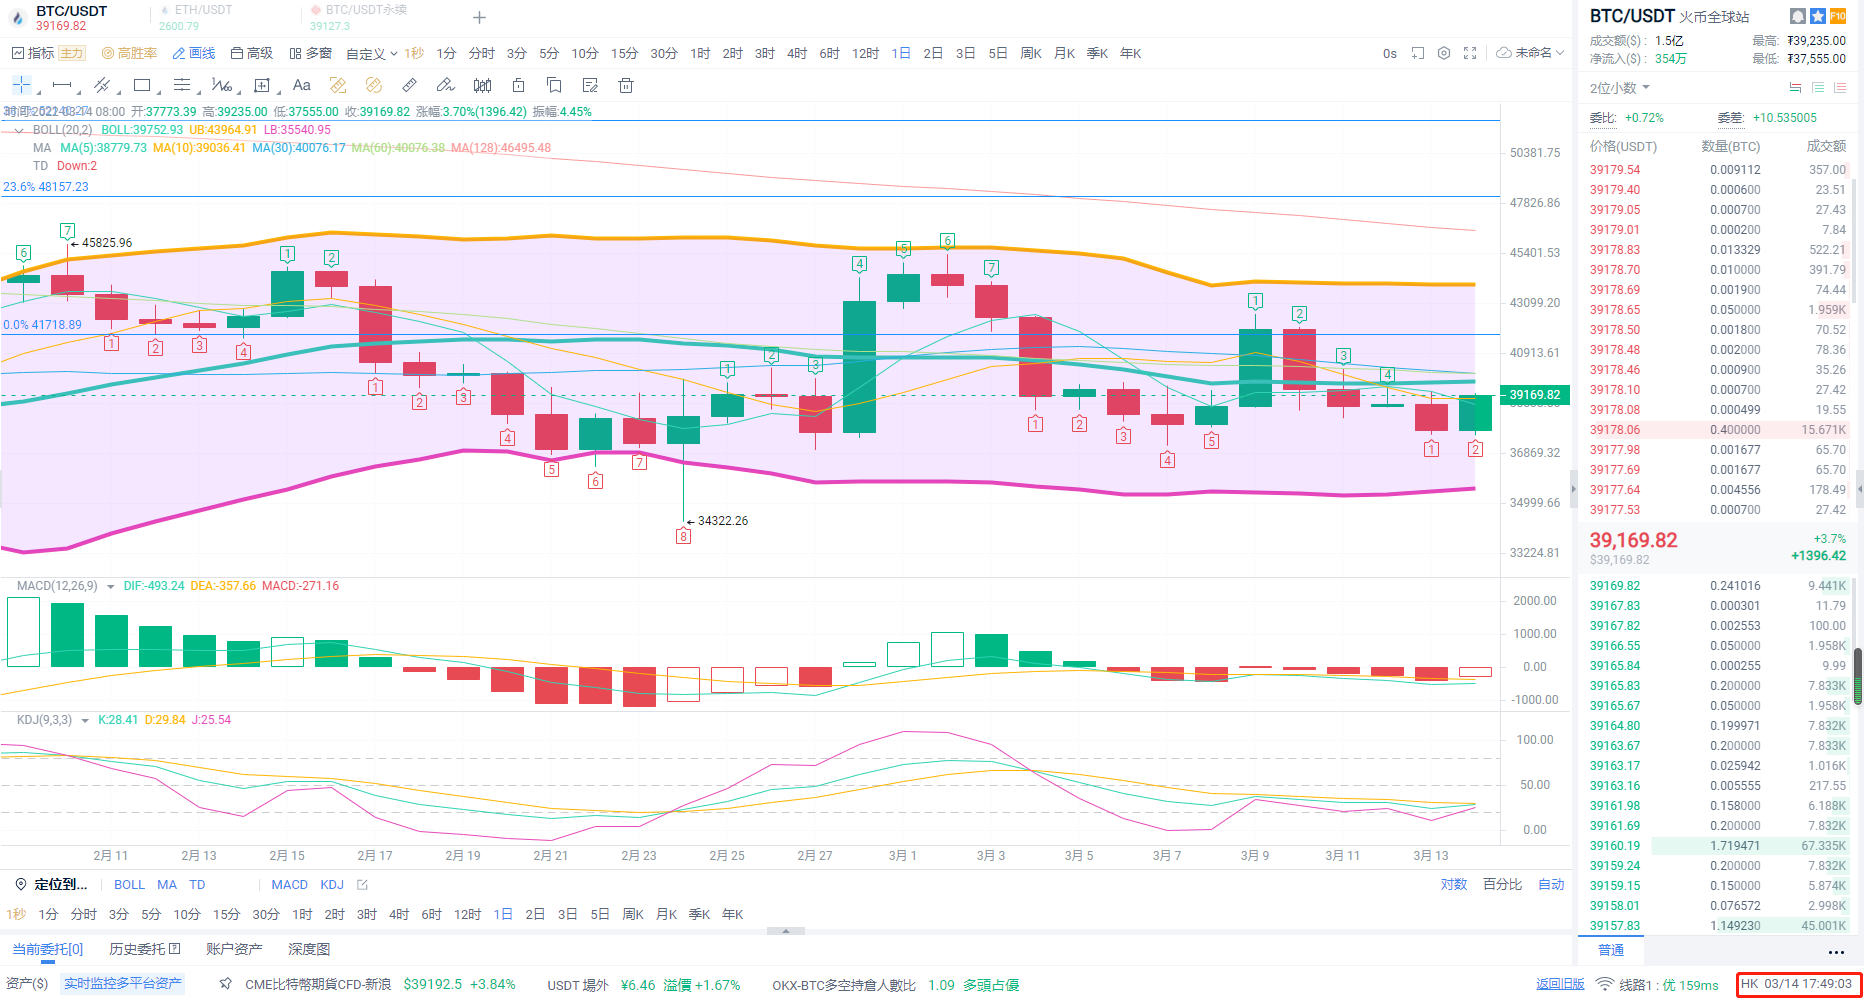Open the 未命名 cloud layout dropdown
Screen dimensions: 1864x999
1530,53
